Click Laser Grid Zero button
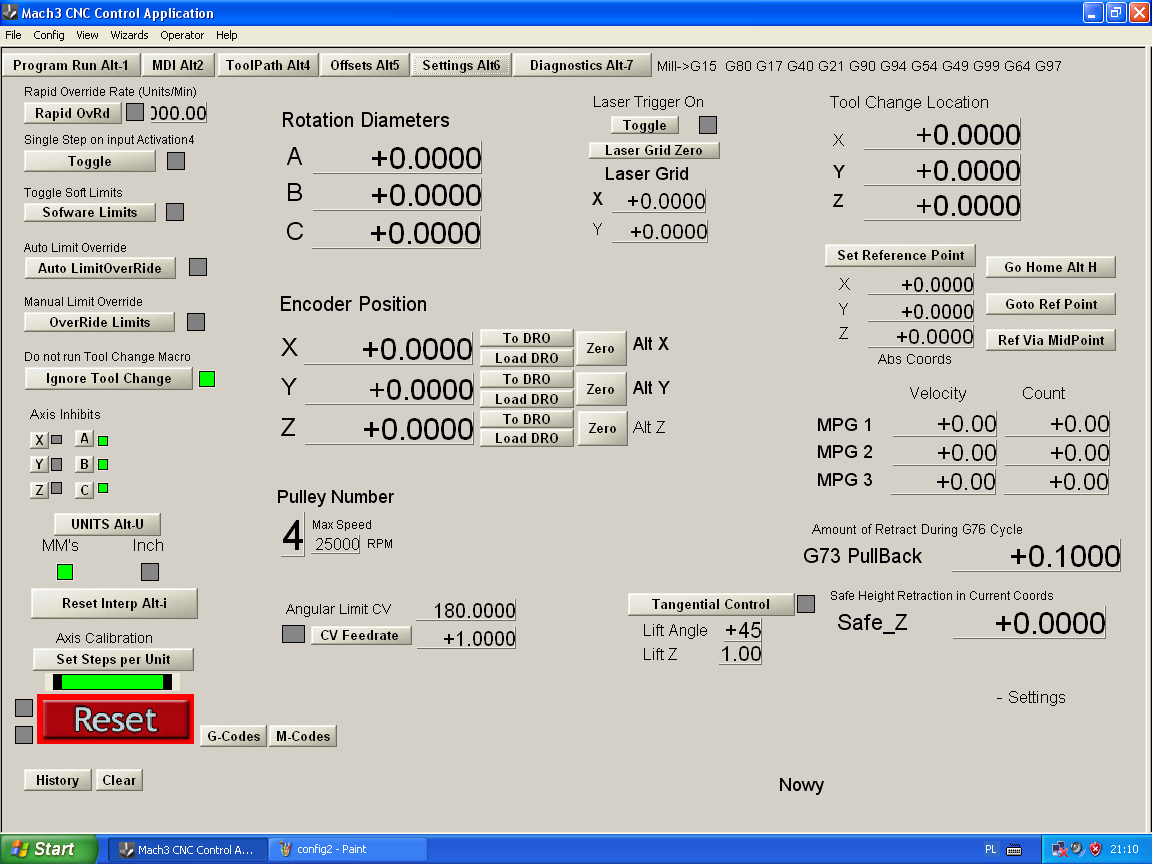Image resolution: width=1152 pixels, height=864 pixels. click(x=654, y=150)
